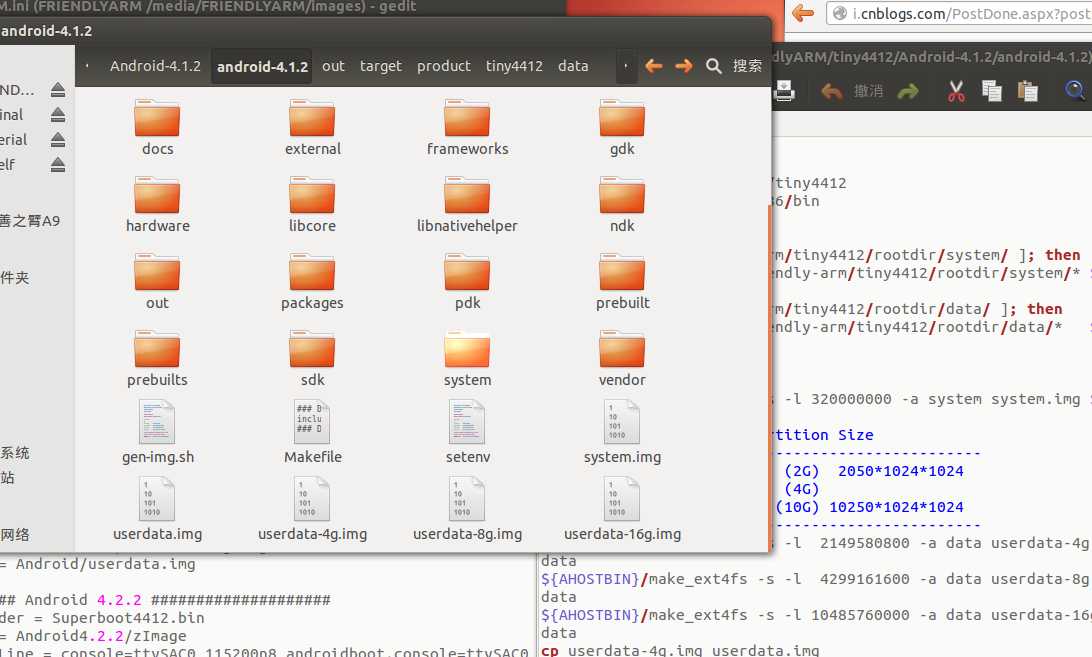Screen dimensions: 1092x657
Task: Eject the ...erial volume in sidebar
Action: [58, 140]
